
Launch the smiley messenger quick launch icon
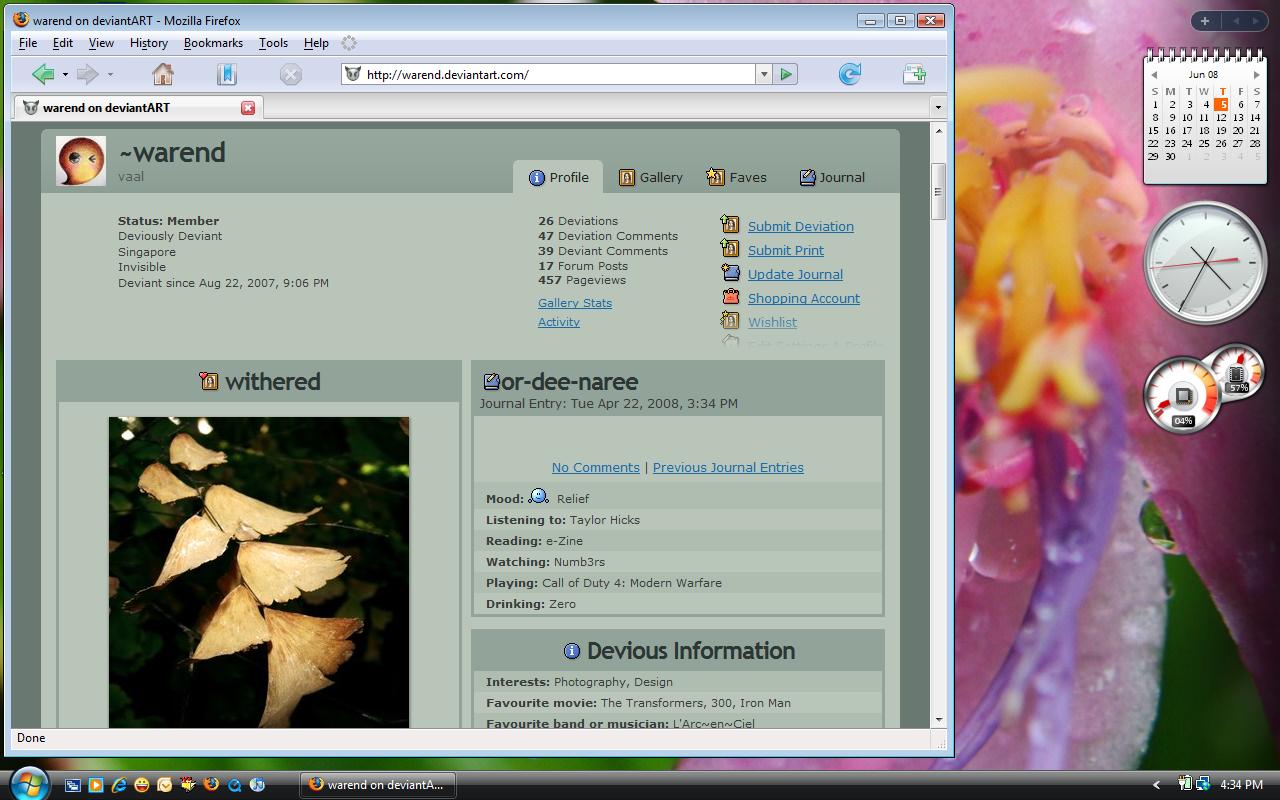pos(142,786)
